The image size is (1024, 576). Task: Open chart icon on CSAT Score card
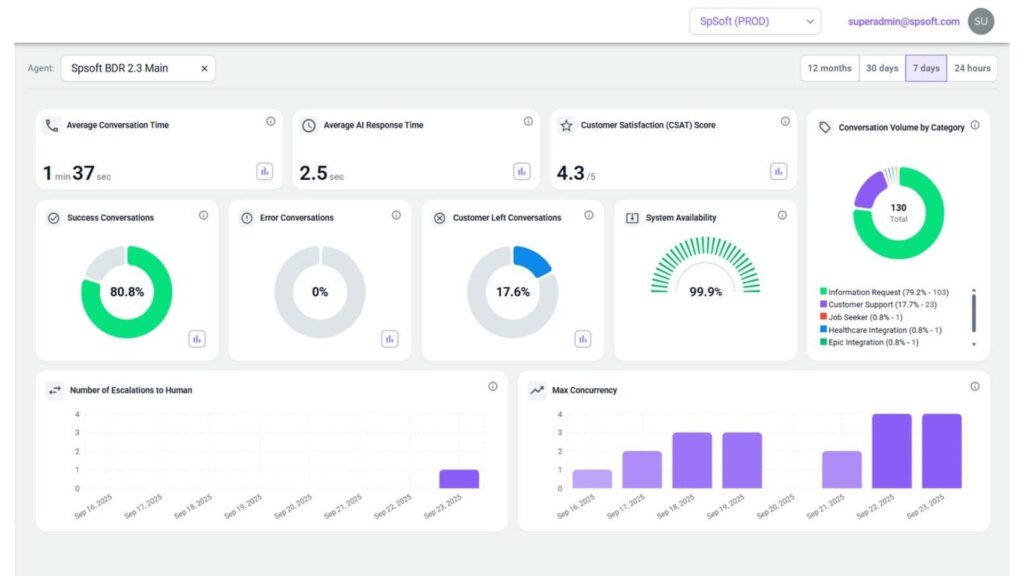click(x=778, y=171)
